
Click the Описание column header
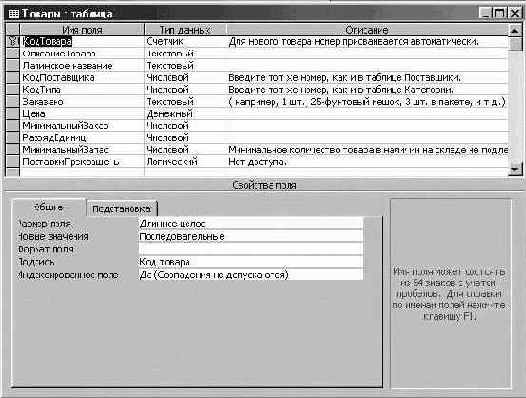coord(367,30)
